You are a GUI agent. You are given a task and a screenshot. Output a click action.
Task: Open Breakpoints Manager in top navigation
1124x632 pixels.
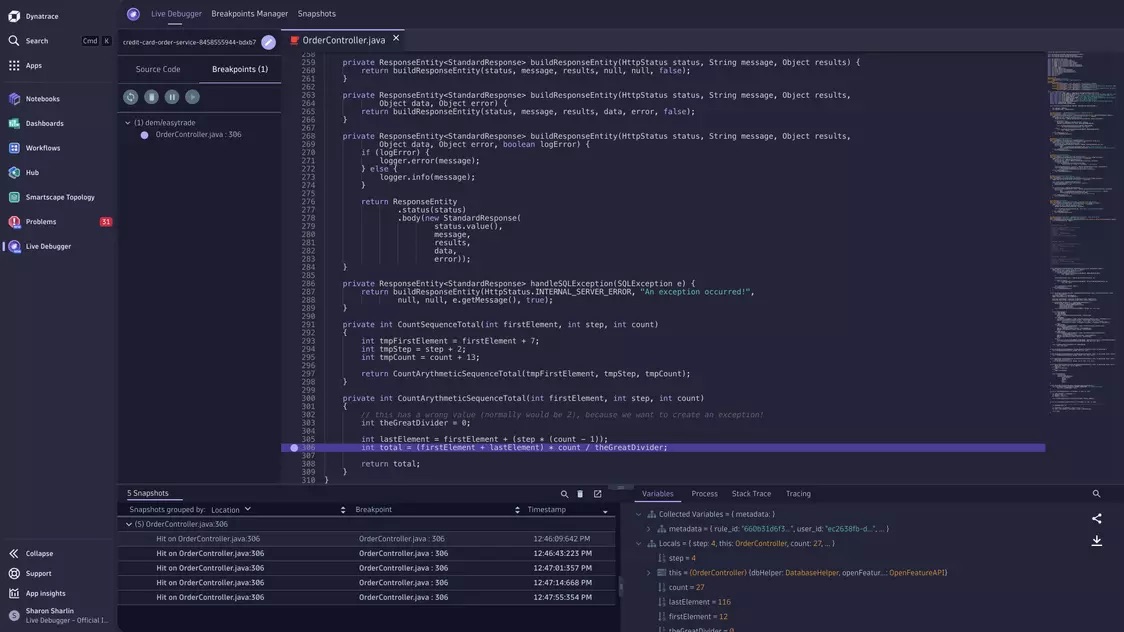tap(249, 14)
